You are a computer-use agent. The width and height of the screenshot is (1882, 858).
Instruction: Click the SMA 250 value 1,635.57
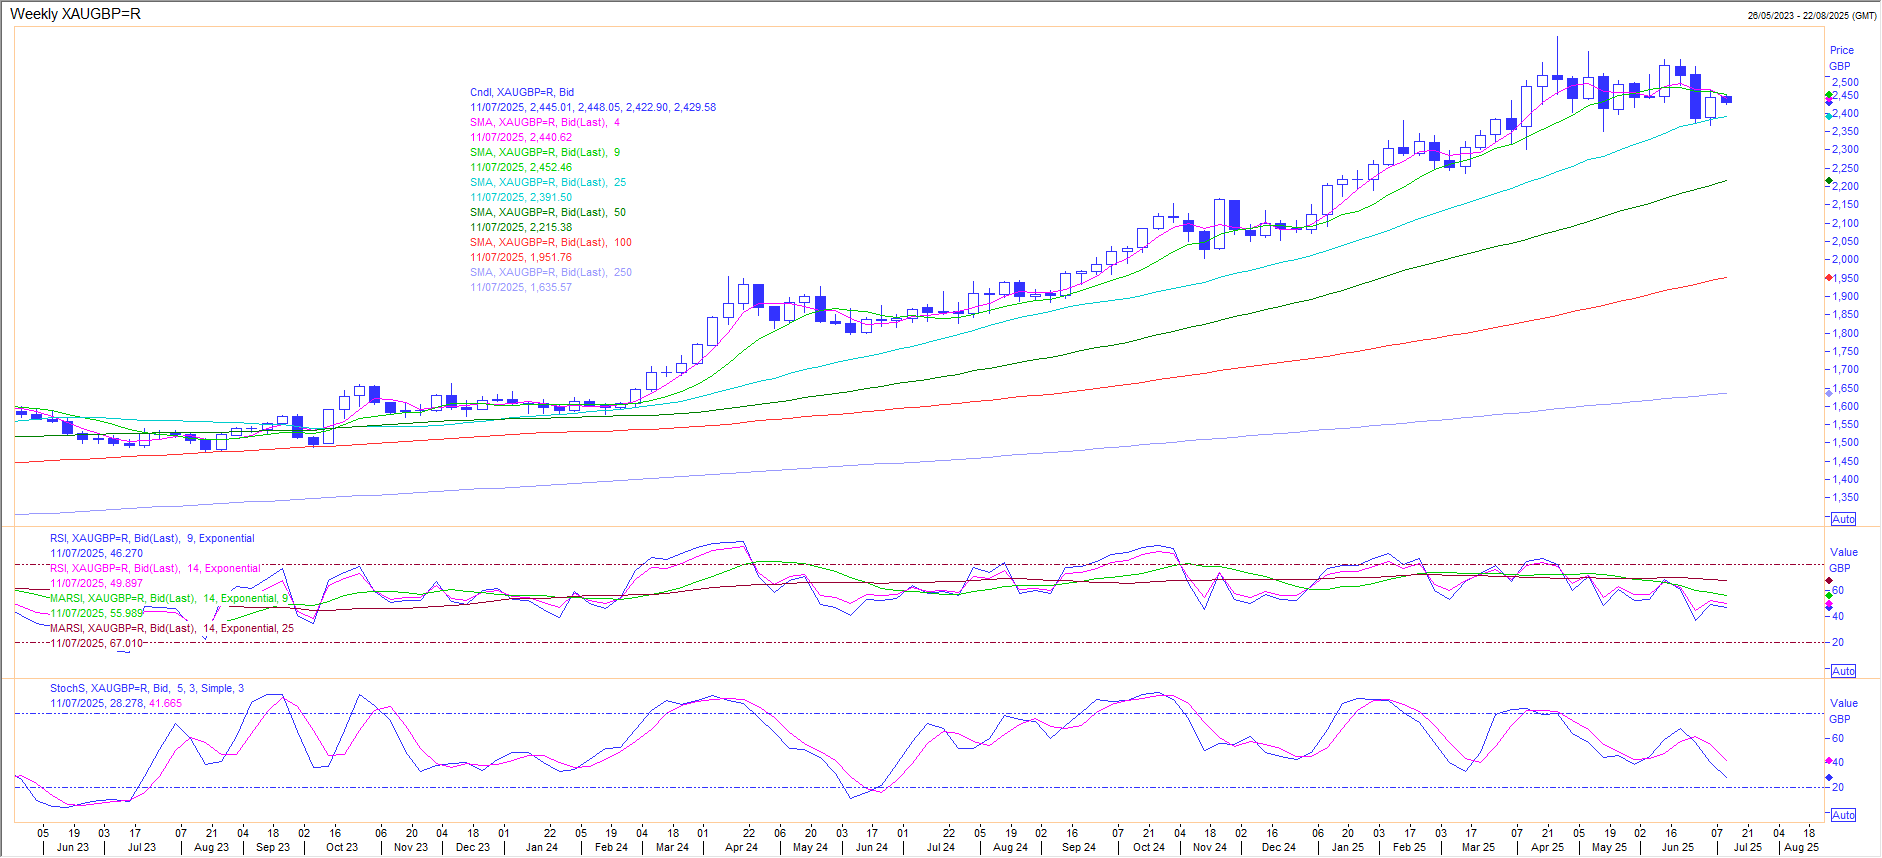(551, 287)
